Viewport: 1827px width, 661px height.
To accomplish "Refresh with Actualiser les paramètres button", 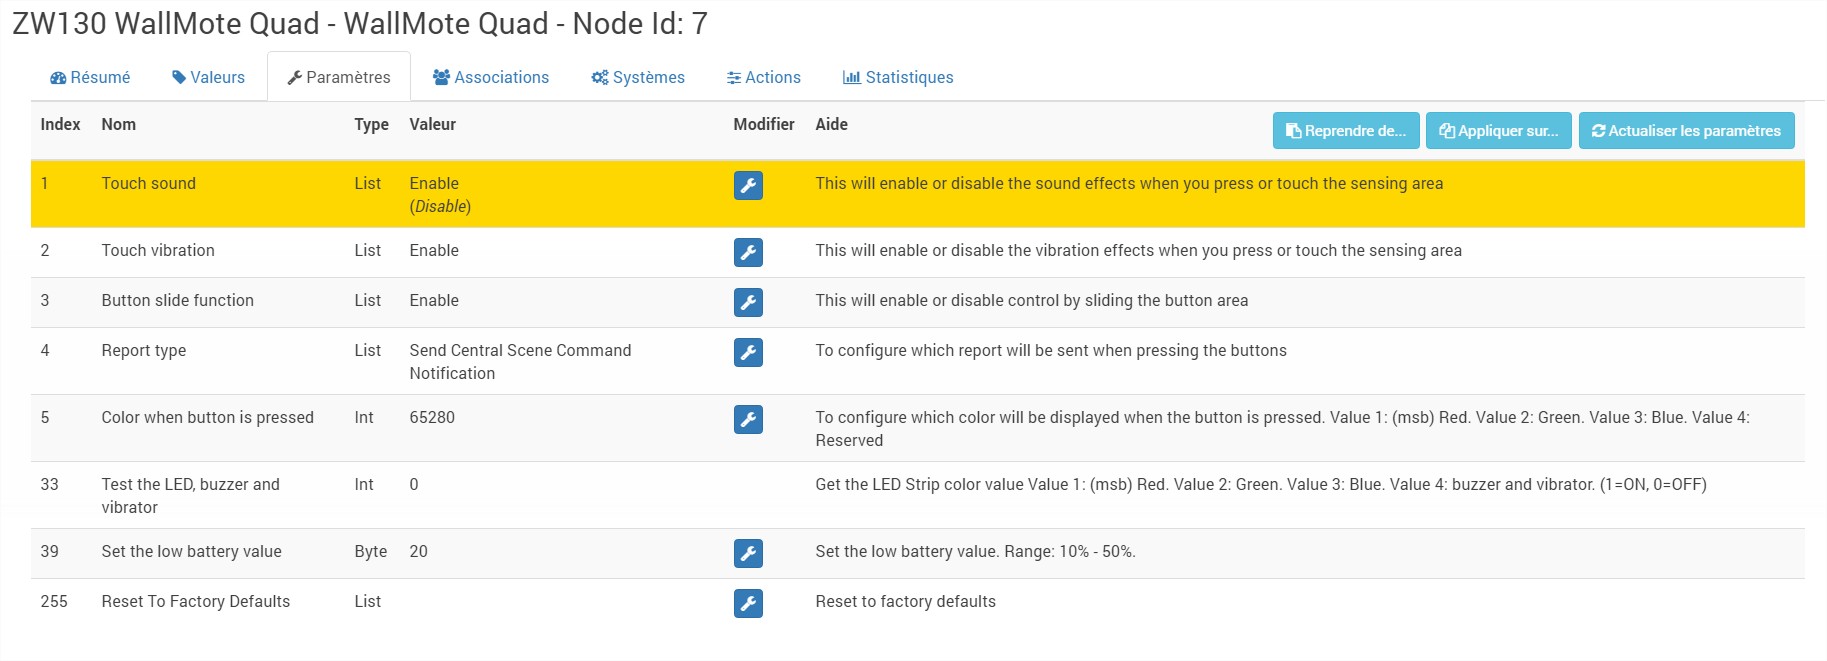I will click(1687, 130).
